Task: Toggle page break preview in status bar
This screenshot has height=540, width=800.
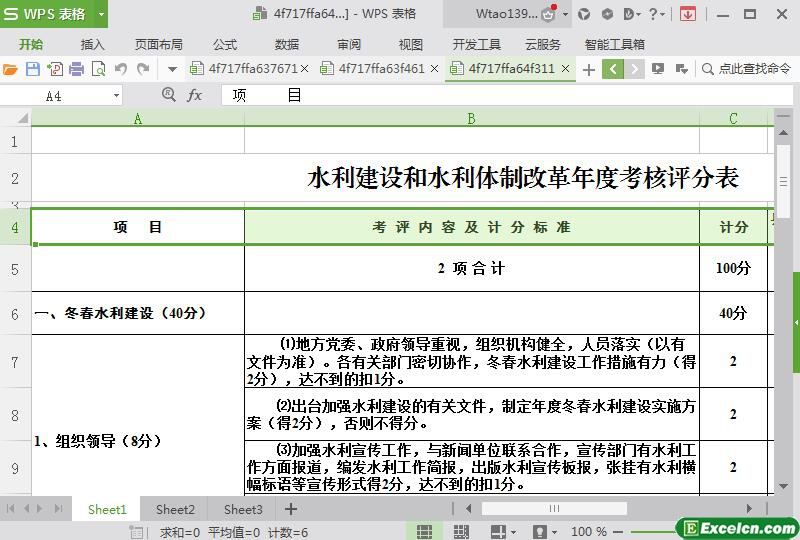Action: coord(461,531)
